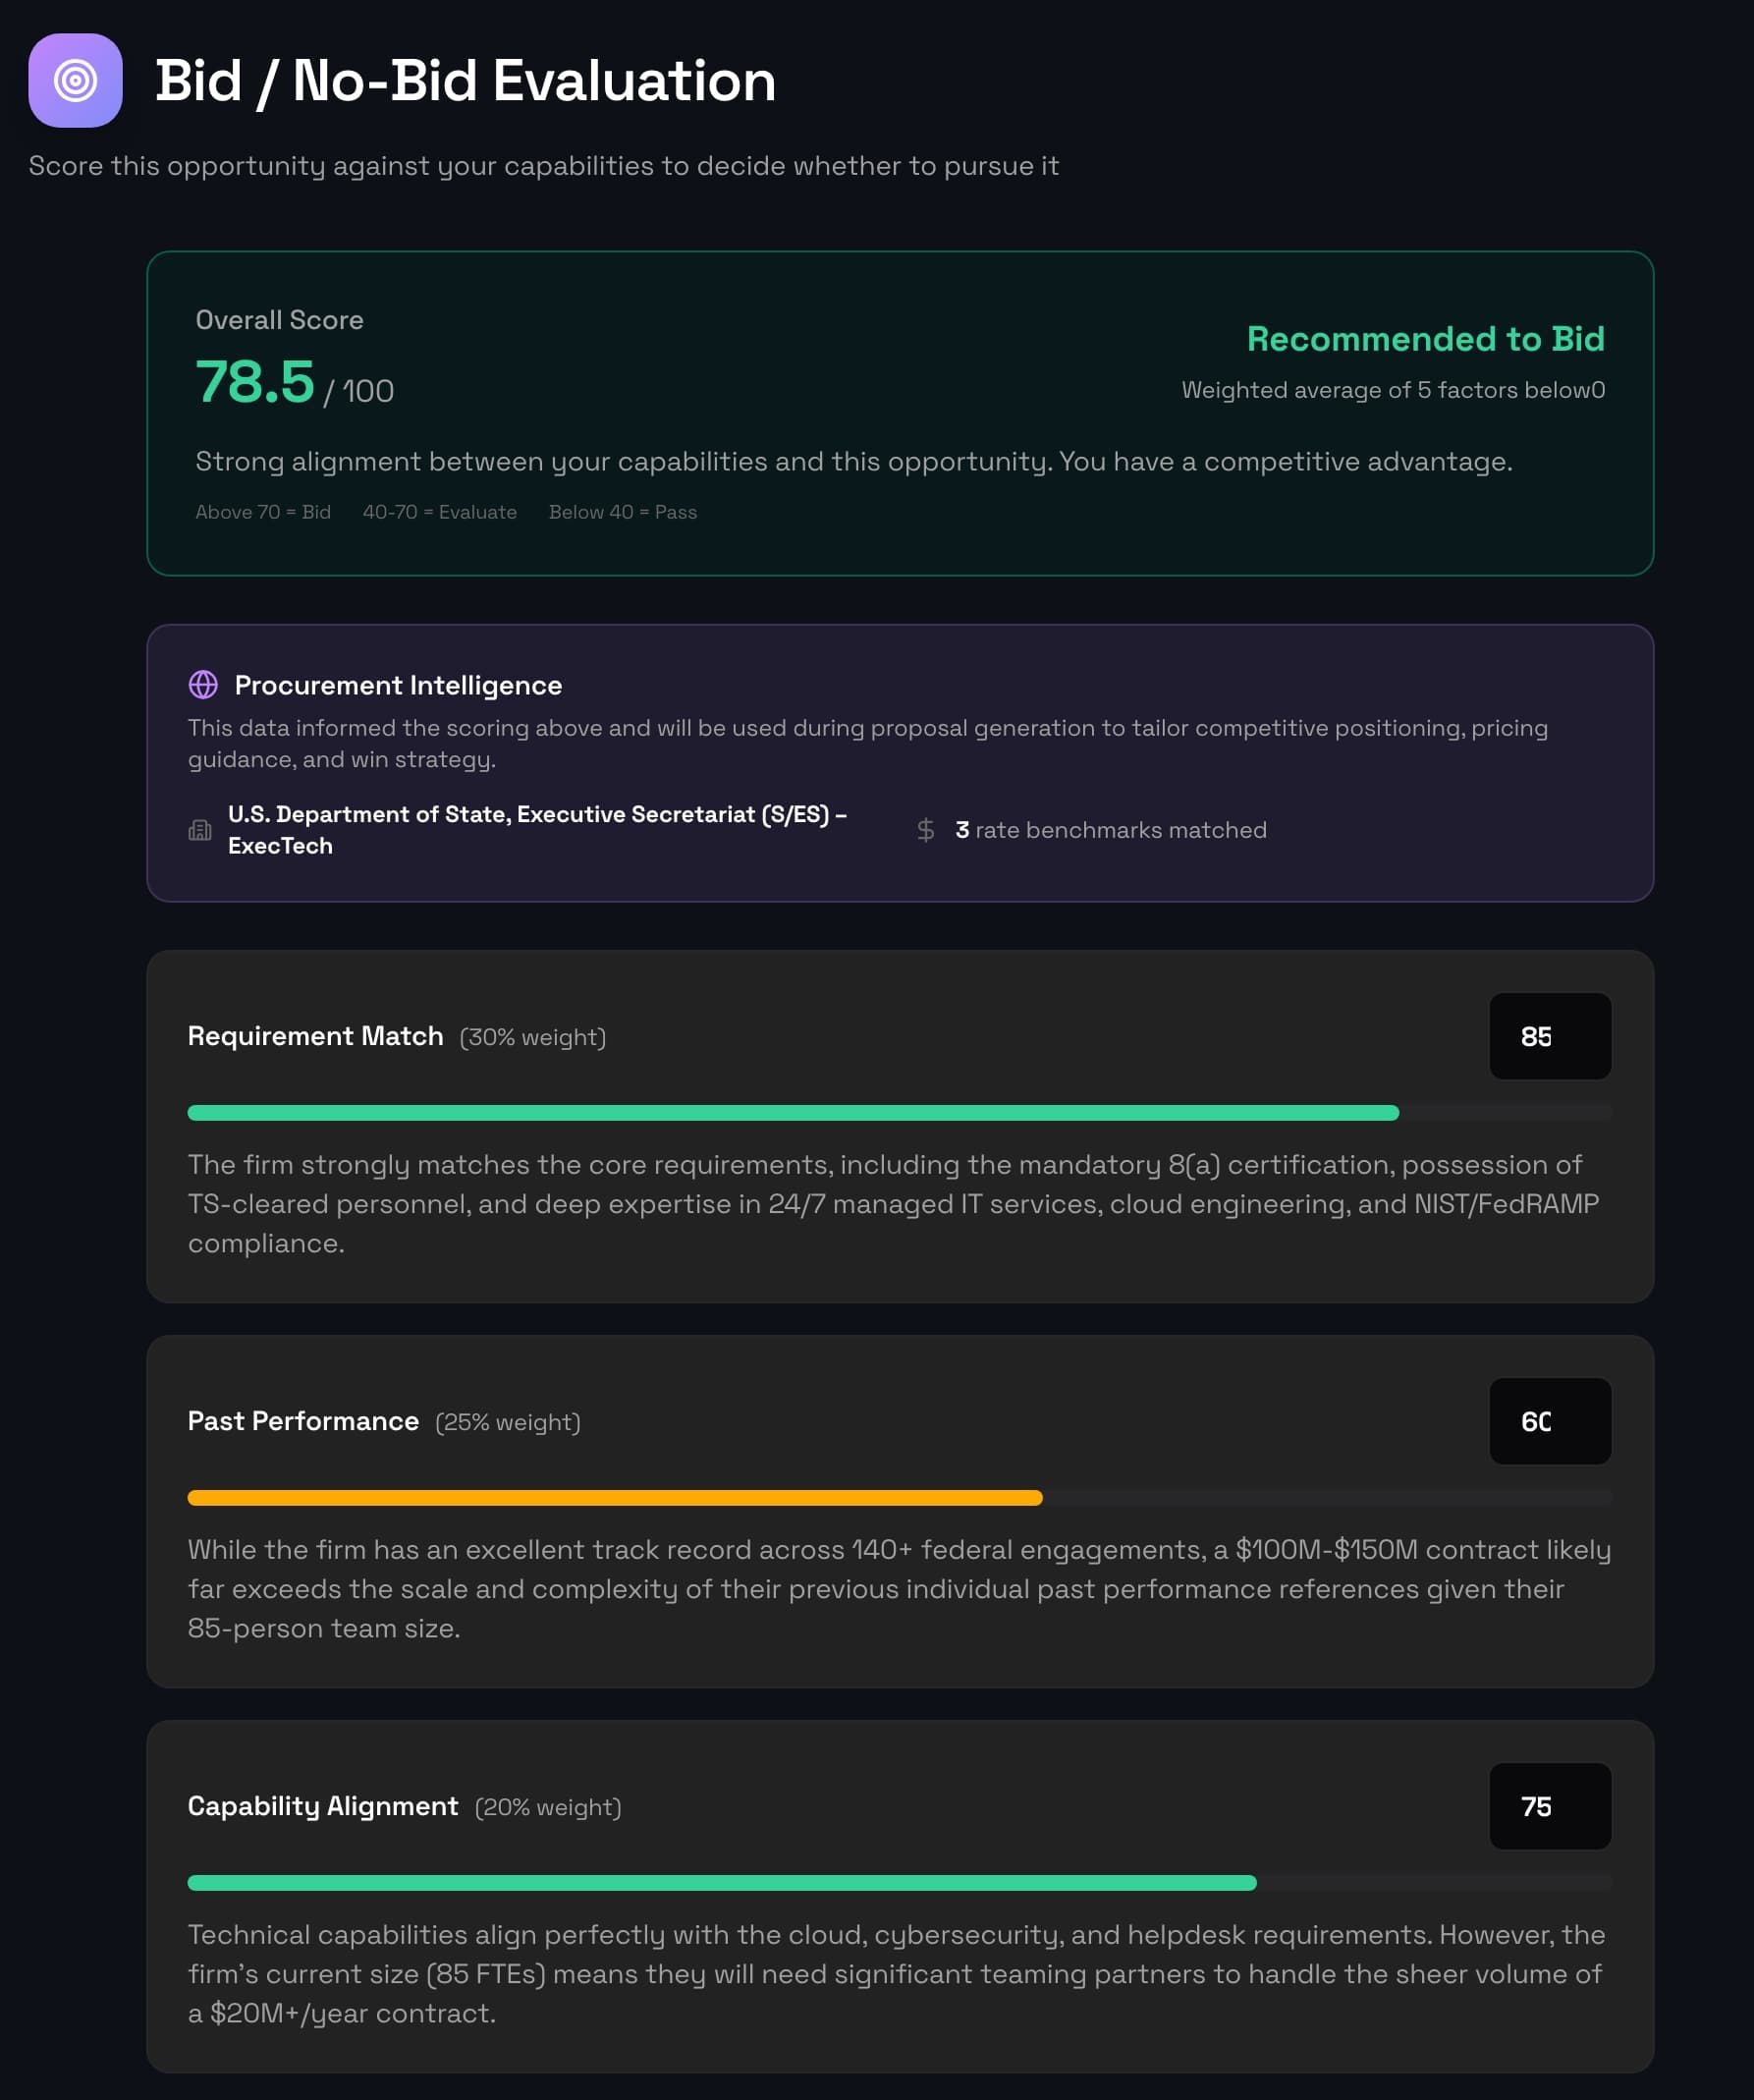Click the Requirement Match factor title
Viewport: 1754px width, 2100px height.
[315, 1036]
